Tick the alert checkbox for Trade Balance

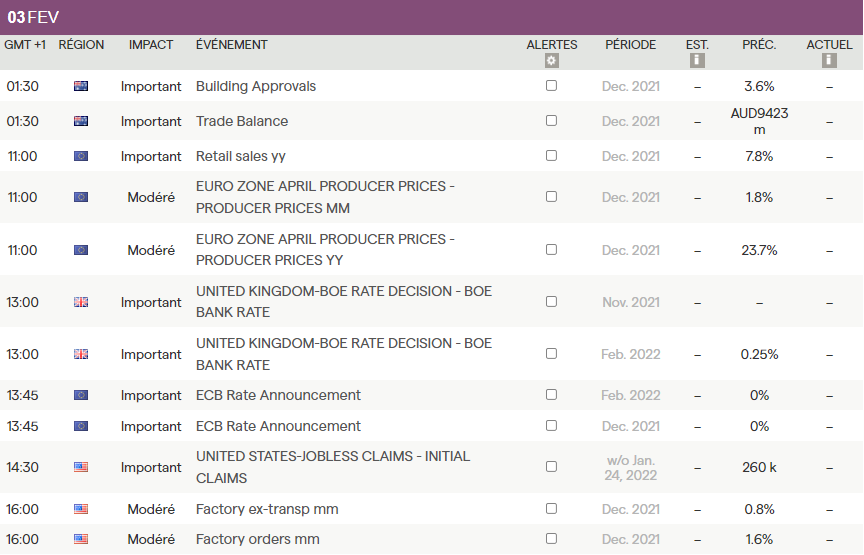pos(551,121)
